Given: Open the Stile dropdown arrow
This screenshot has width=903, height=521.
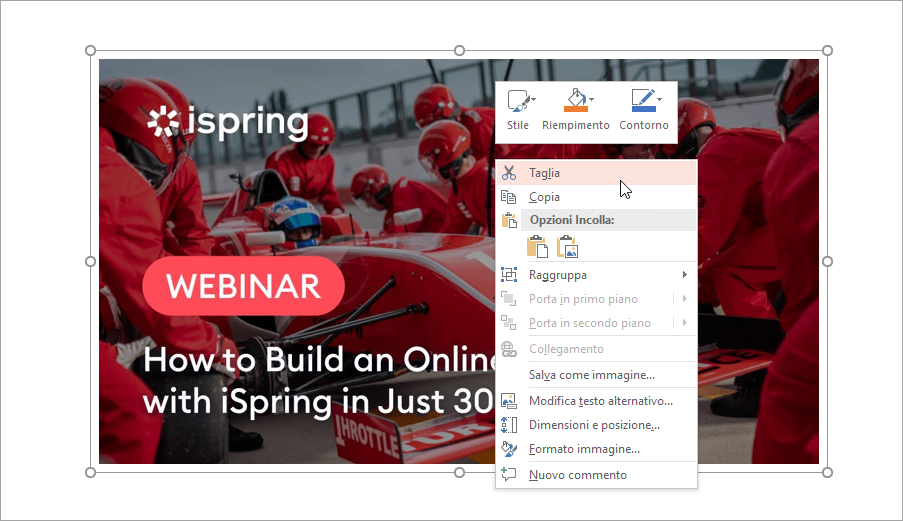Looking at the screenshot, I should click(x=533, y=99).
